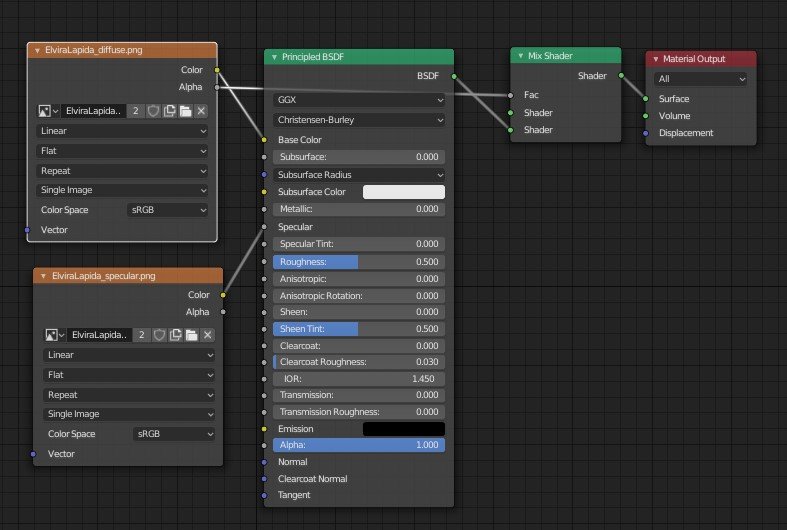Click the IOR value field
This screenshot has width=787, height=530.
click(x=358, y=379)
